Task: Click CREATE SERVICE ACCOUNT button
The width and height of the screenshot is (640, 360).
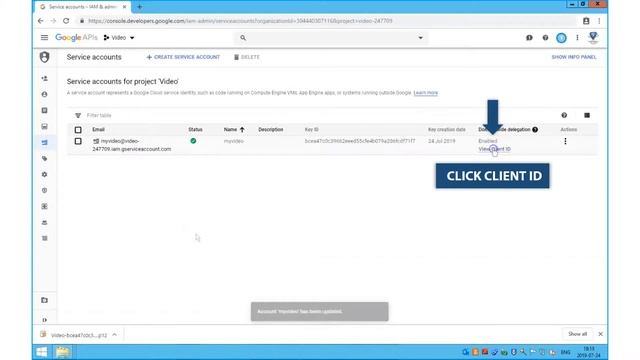Action: (183, 57)
